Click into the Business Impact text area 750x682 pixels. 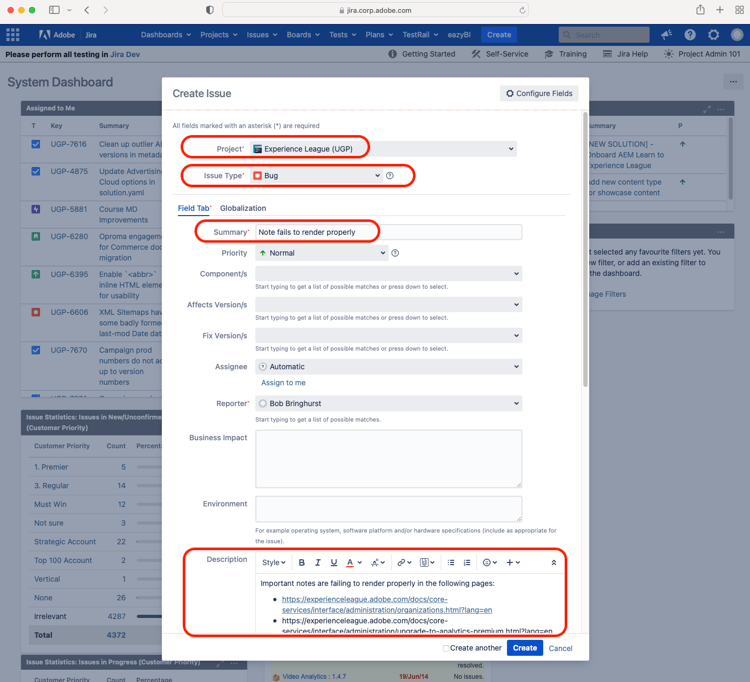(x=388, y=459)
